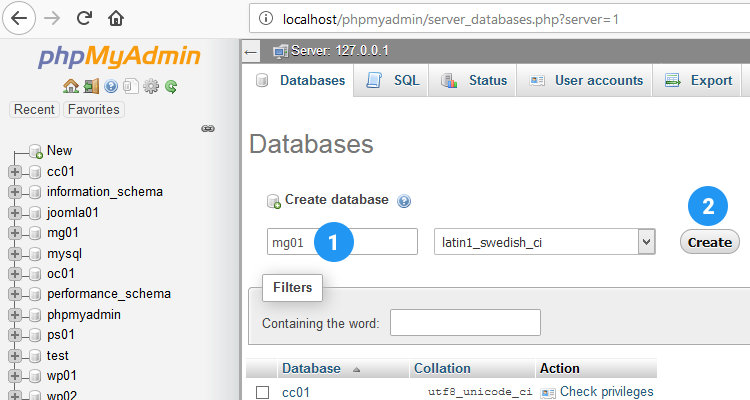Select cc01 in the navigation tree
750x400 pixels.
[61, 172]
